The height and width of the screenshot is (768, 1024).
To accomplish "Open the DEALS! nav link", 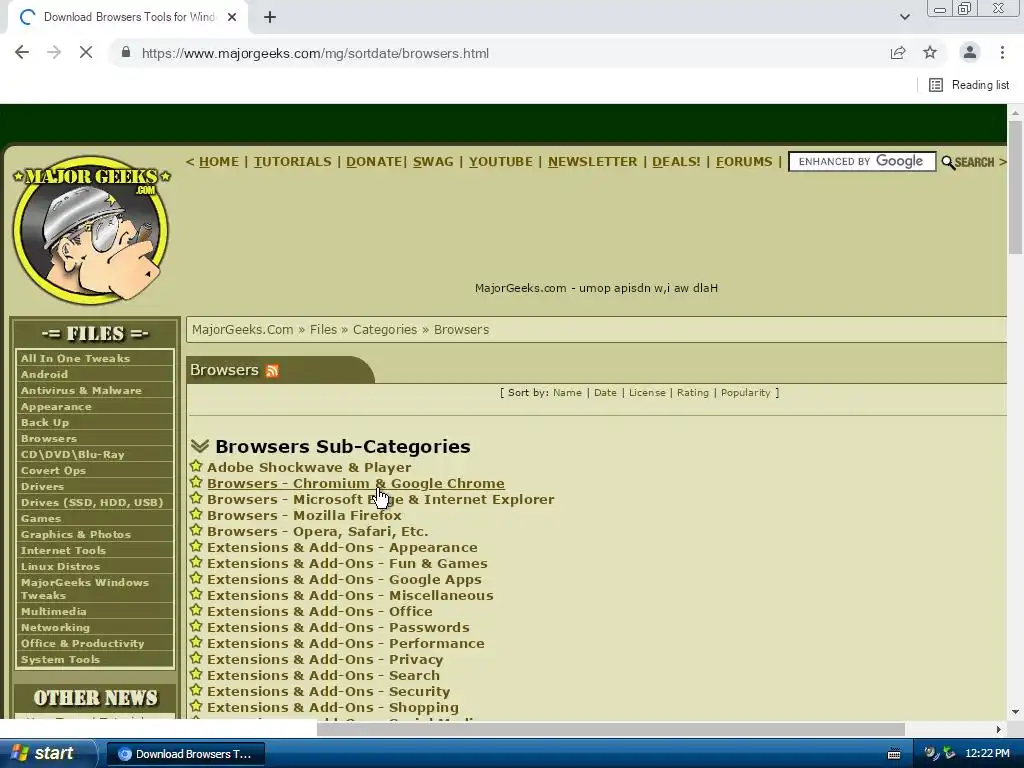I will (x=676, y=161).
